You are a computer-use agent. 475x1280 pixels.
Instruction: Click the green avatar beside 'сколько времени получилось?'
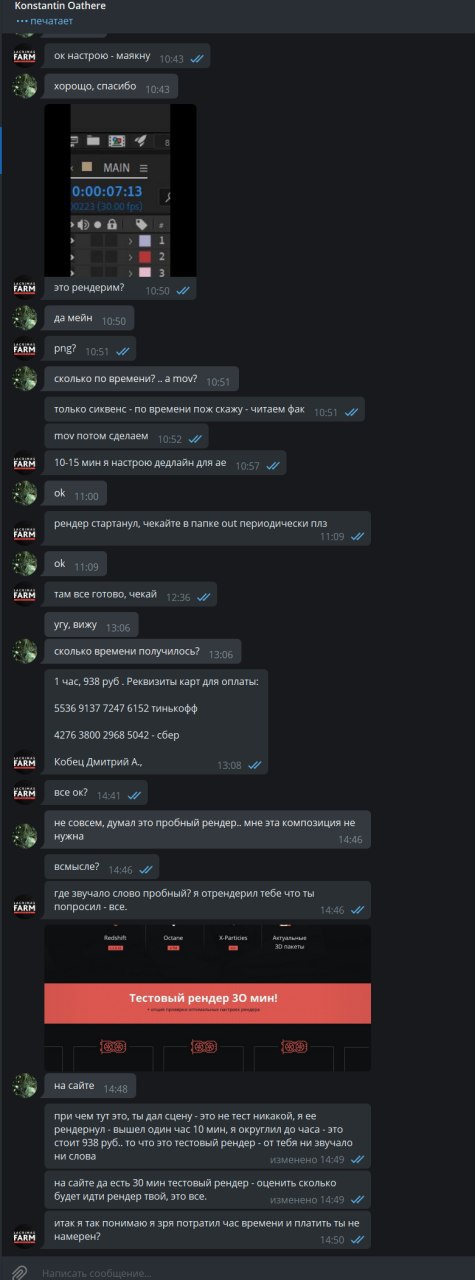24,652
